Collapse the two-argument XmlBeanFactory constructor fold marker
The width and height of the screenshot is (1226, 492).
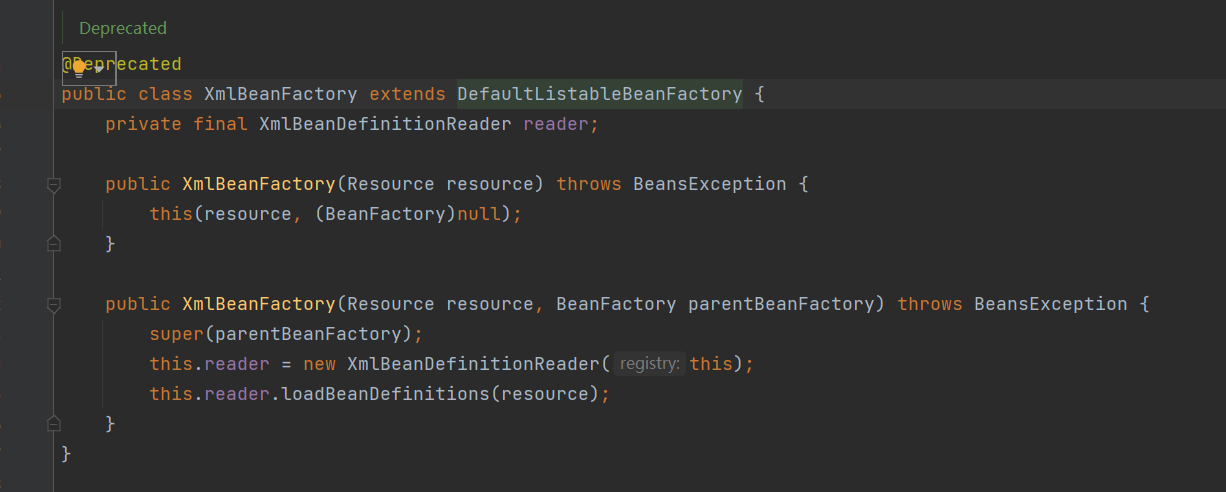click(x=54, y=304)
